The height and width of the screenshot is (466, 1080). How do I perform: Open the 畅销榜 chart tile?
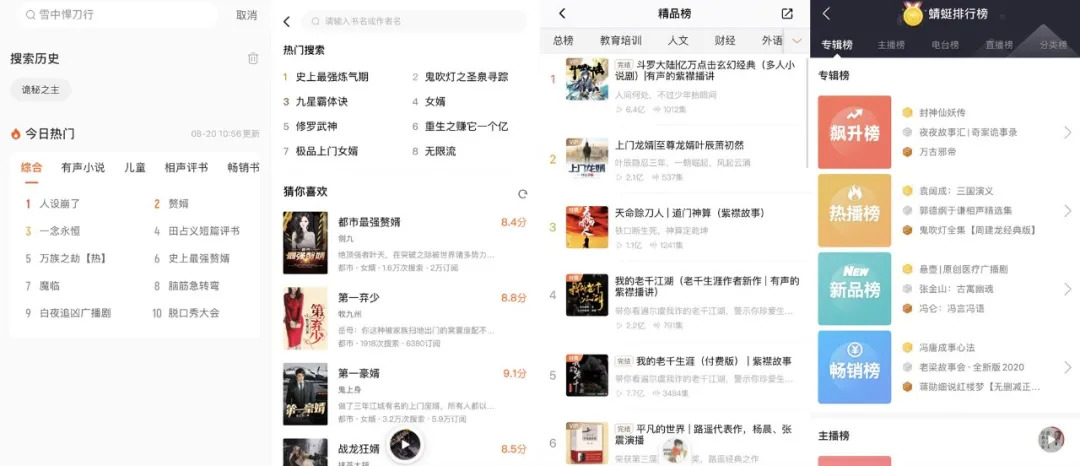pyautogui.click(x=854, y=367)
